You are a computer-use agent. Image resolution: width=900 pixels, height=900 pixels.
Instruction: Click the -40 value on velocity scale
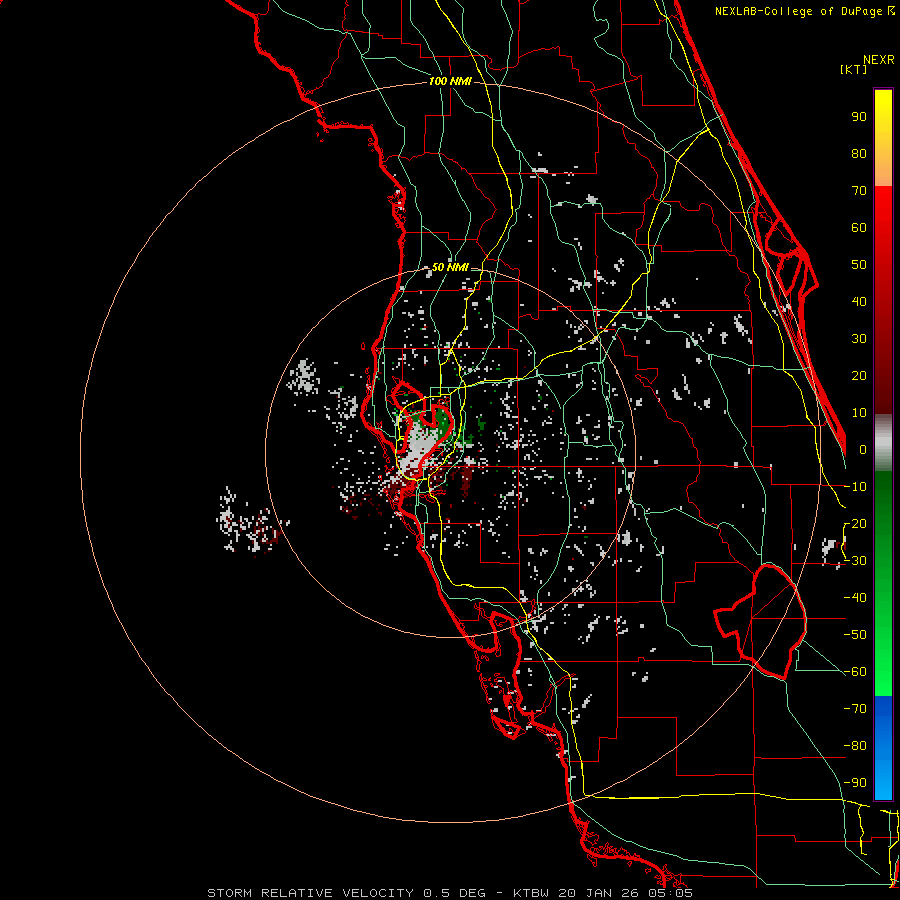[x=855, y=598]
